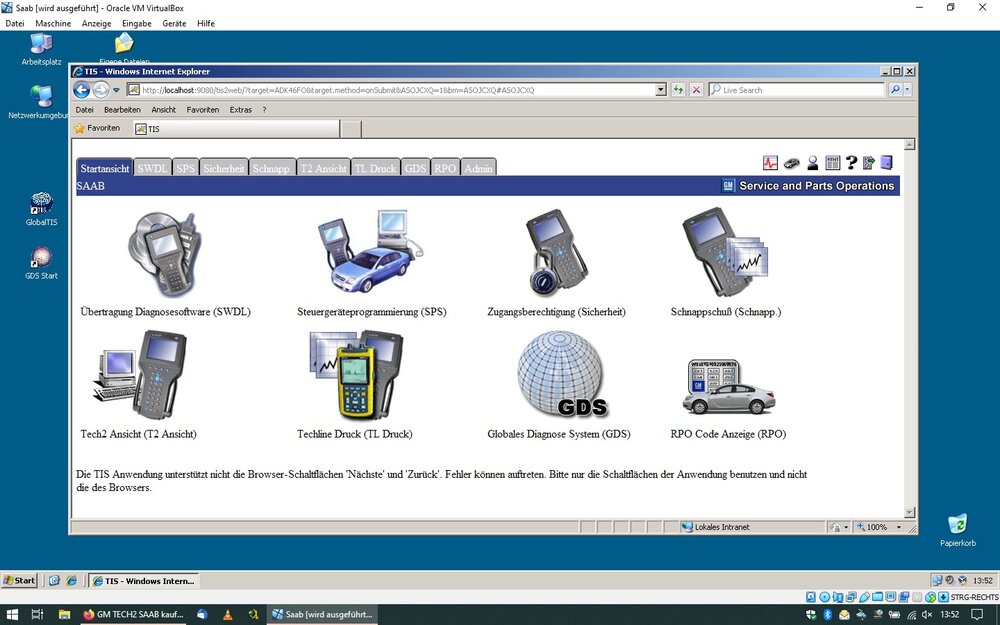Open the Ansicht menu in IE menu bar

[x=163, y=110]
